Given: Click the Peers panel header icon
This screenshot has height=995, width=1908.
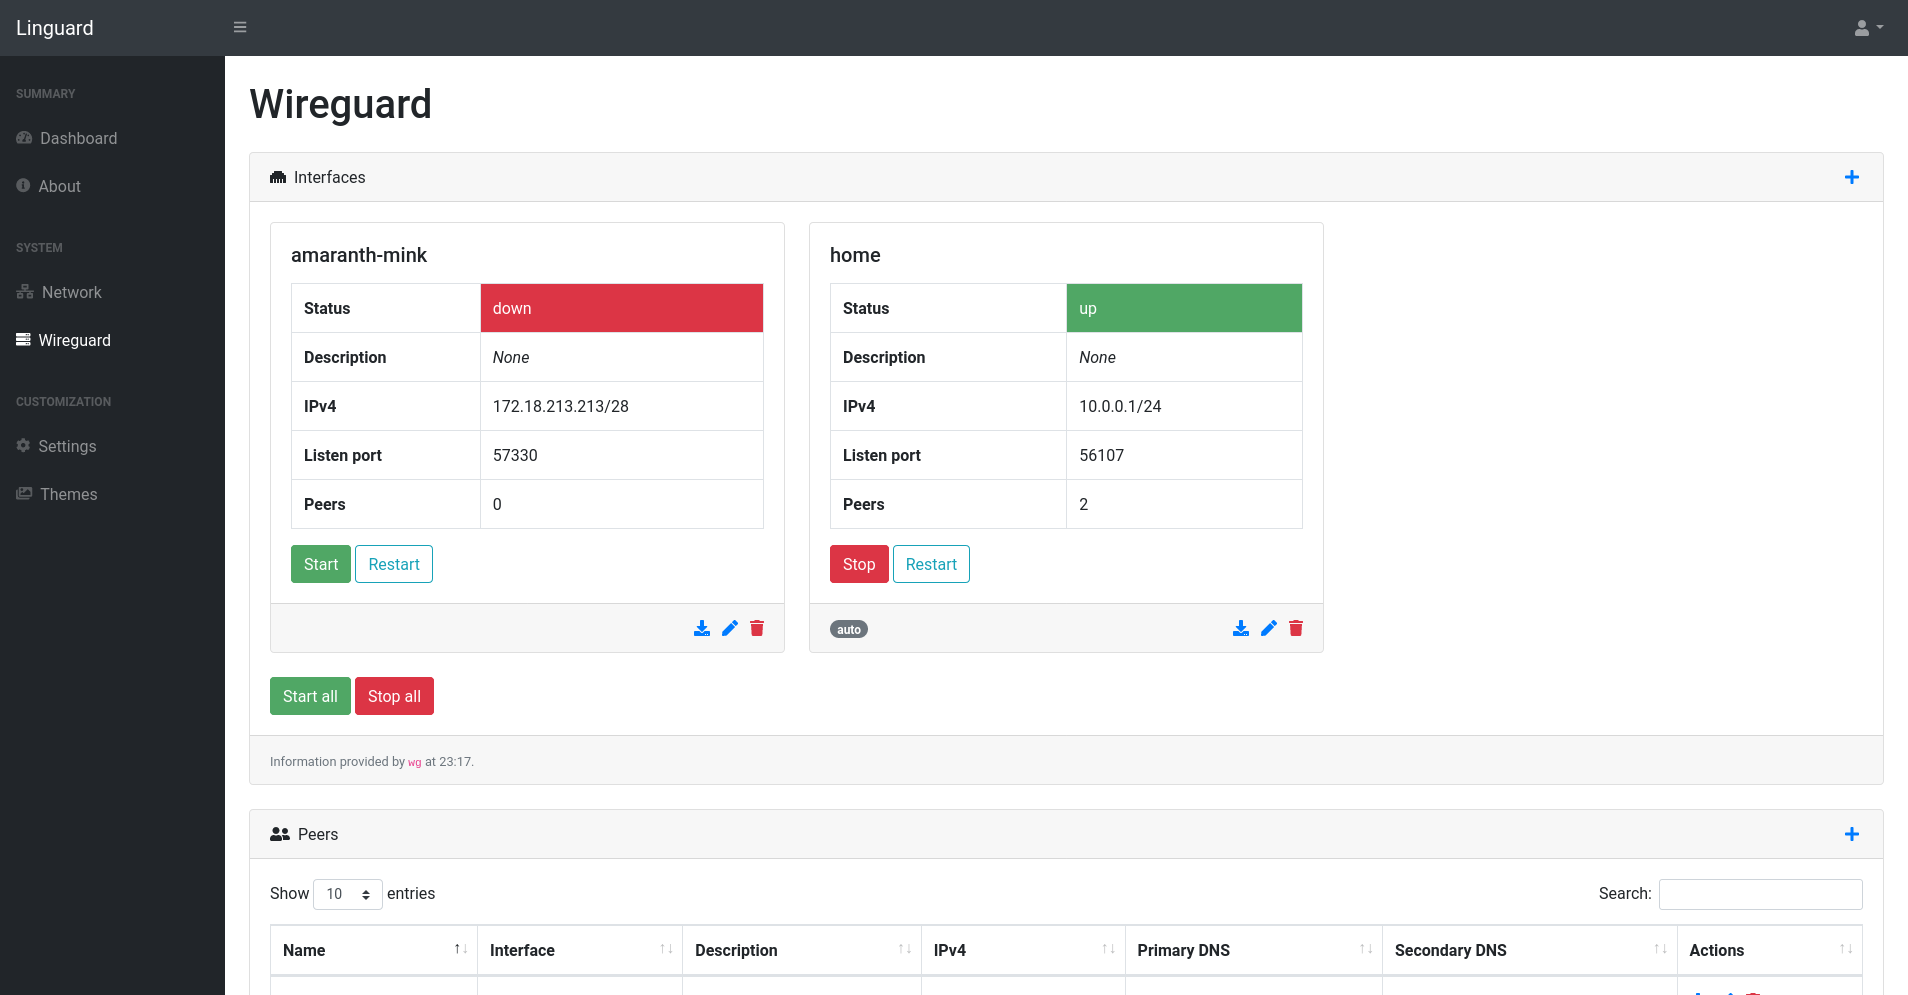Looking at the screenshot, I should point(280,834).
